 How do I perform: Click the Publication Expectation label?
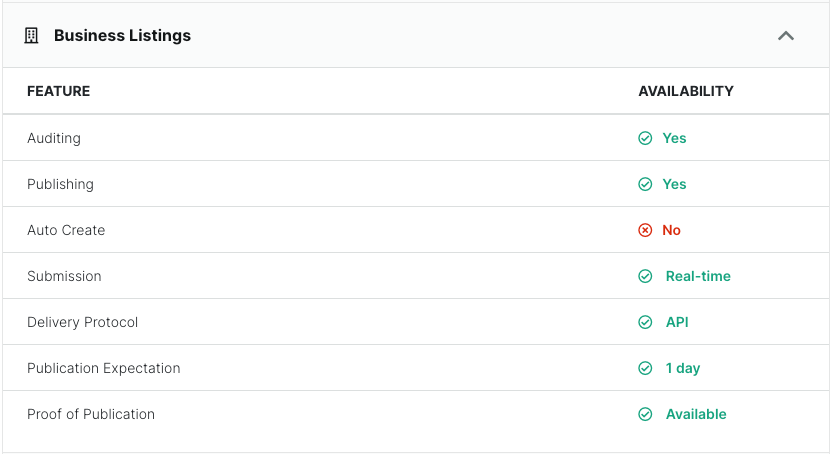(104, 368)
